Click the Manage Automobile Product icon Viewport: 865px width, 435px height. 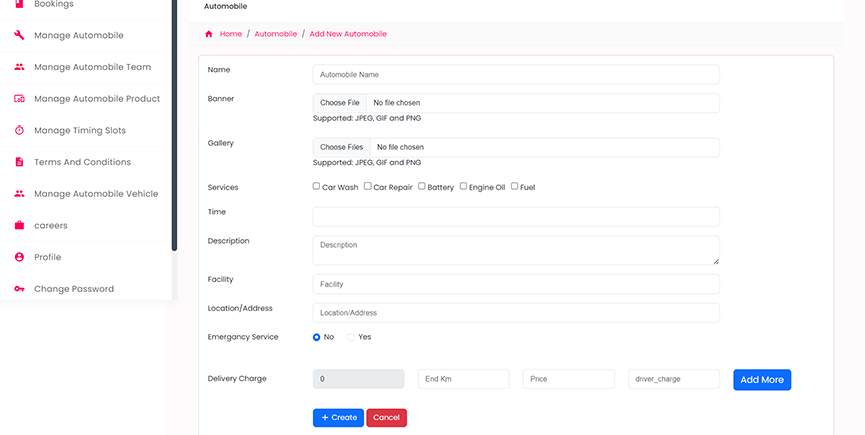pos(19,99)
